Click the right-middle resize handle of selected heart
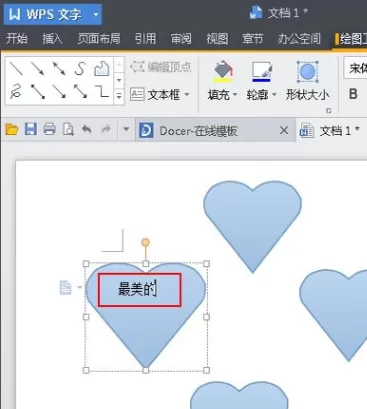367x409 pixels. pyautogui.click(x=206, y=317)
